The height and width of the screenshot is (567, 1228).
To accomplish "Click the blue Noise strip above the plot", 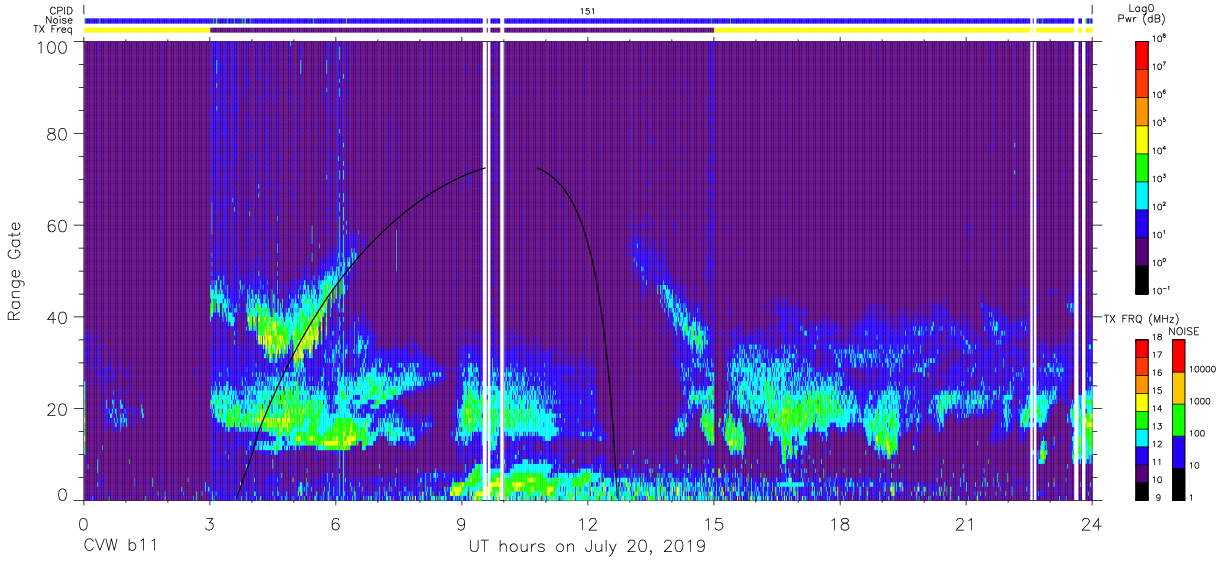I will 588,20.
